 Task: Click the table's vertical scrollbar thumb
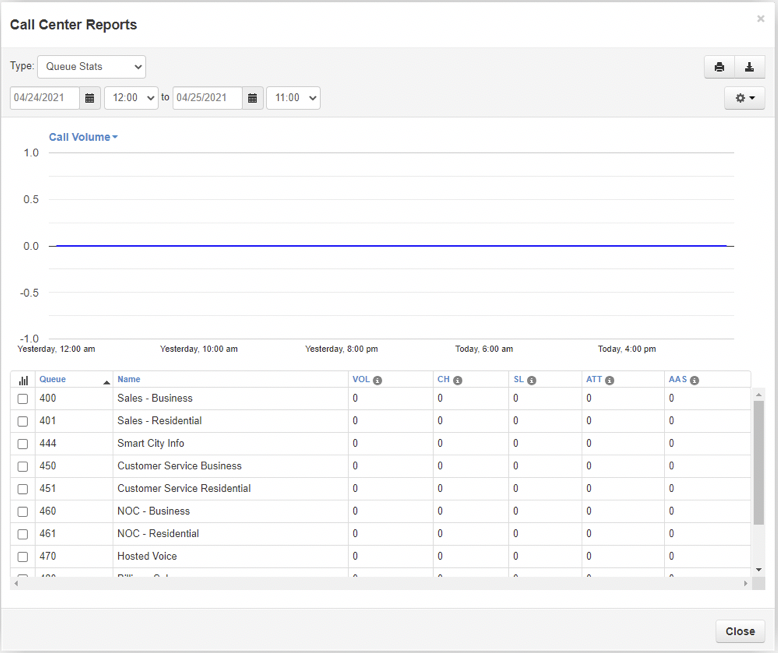point(758,460)
